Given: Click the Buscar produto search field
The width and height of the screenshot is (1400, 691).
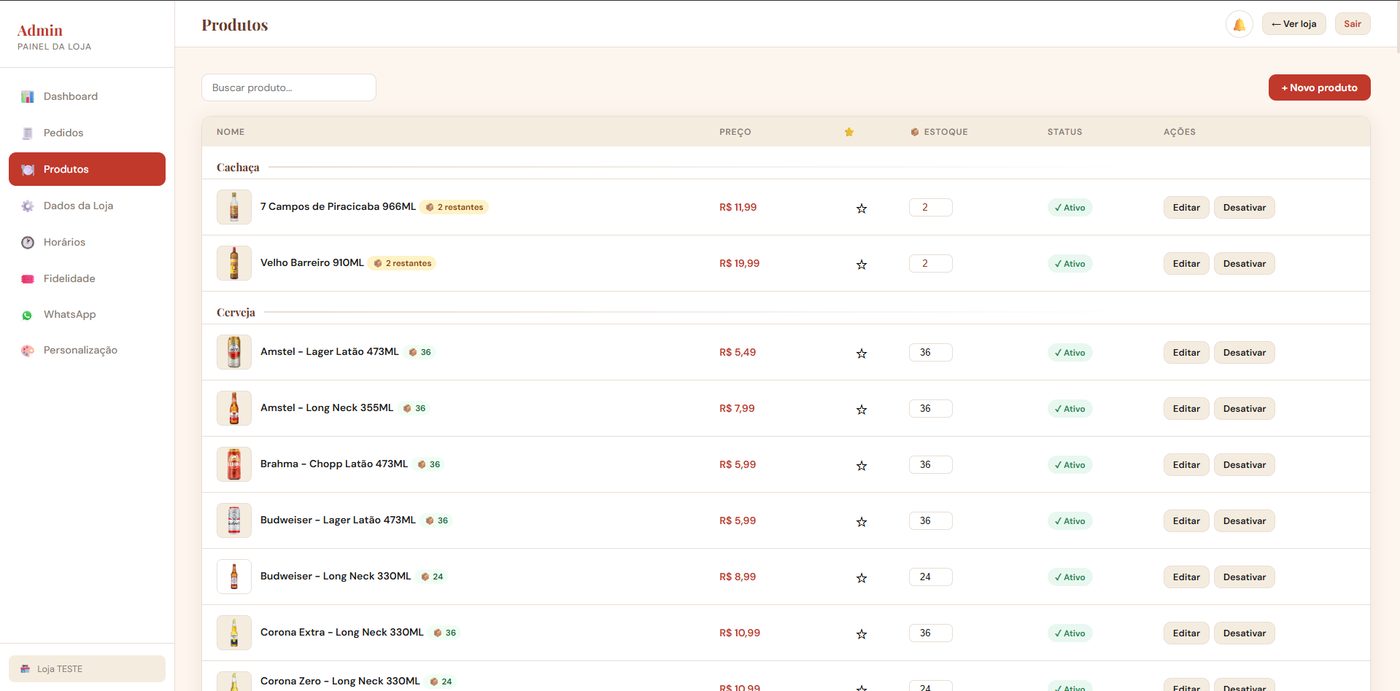Looking at the screenshot, I should pos(289,88).
